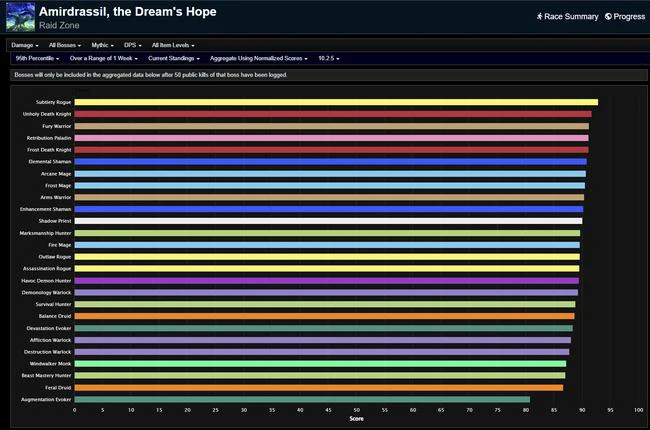The width and height of the screenshot is (650, 430).
Task: Select the Windwalker Monk green bar
Action: tap(320, 364)
